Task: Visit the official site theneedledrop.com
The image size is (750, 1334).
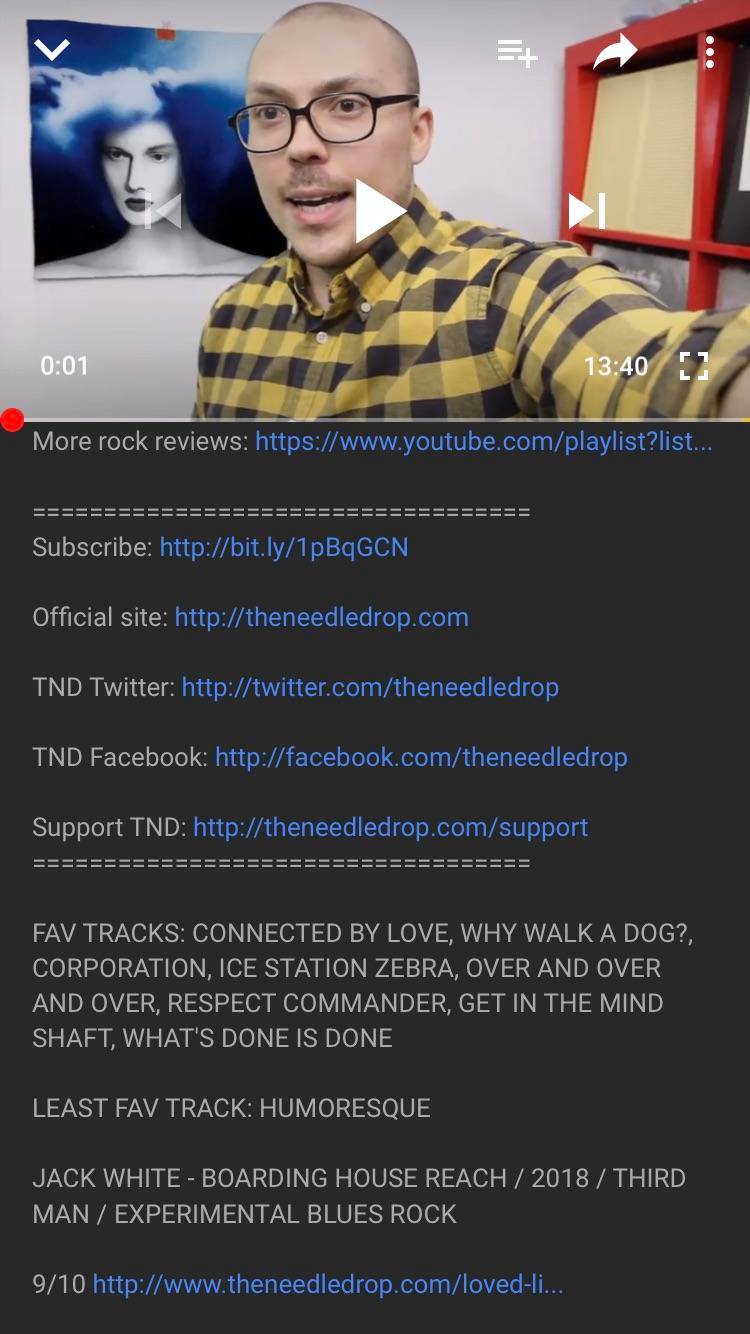Action: 322,617
